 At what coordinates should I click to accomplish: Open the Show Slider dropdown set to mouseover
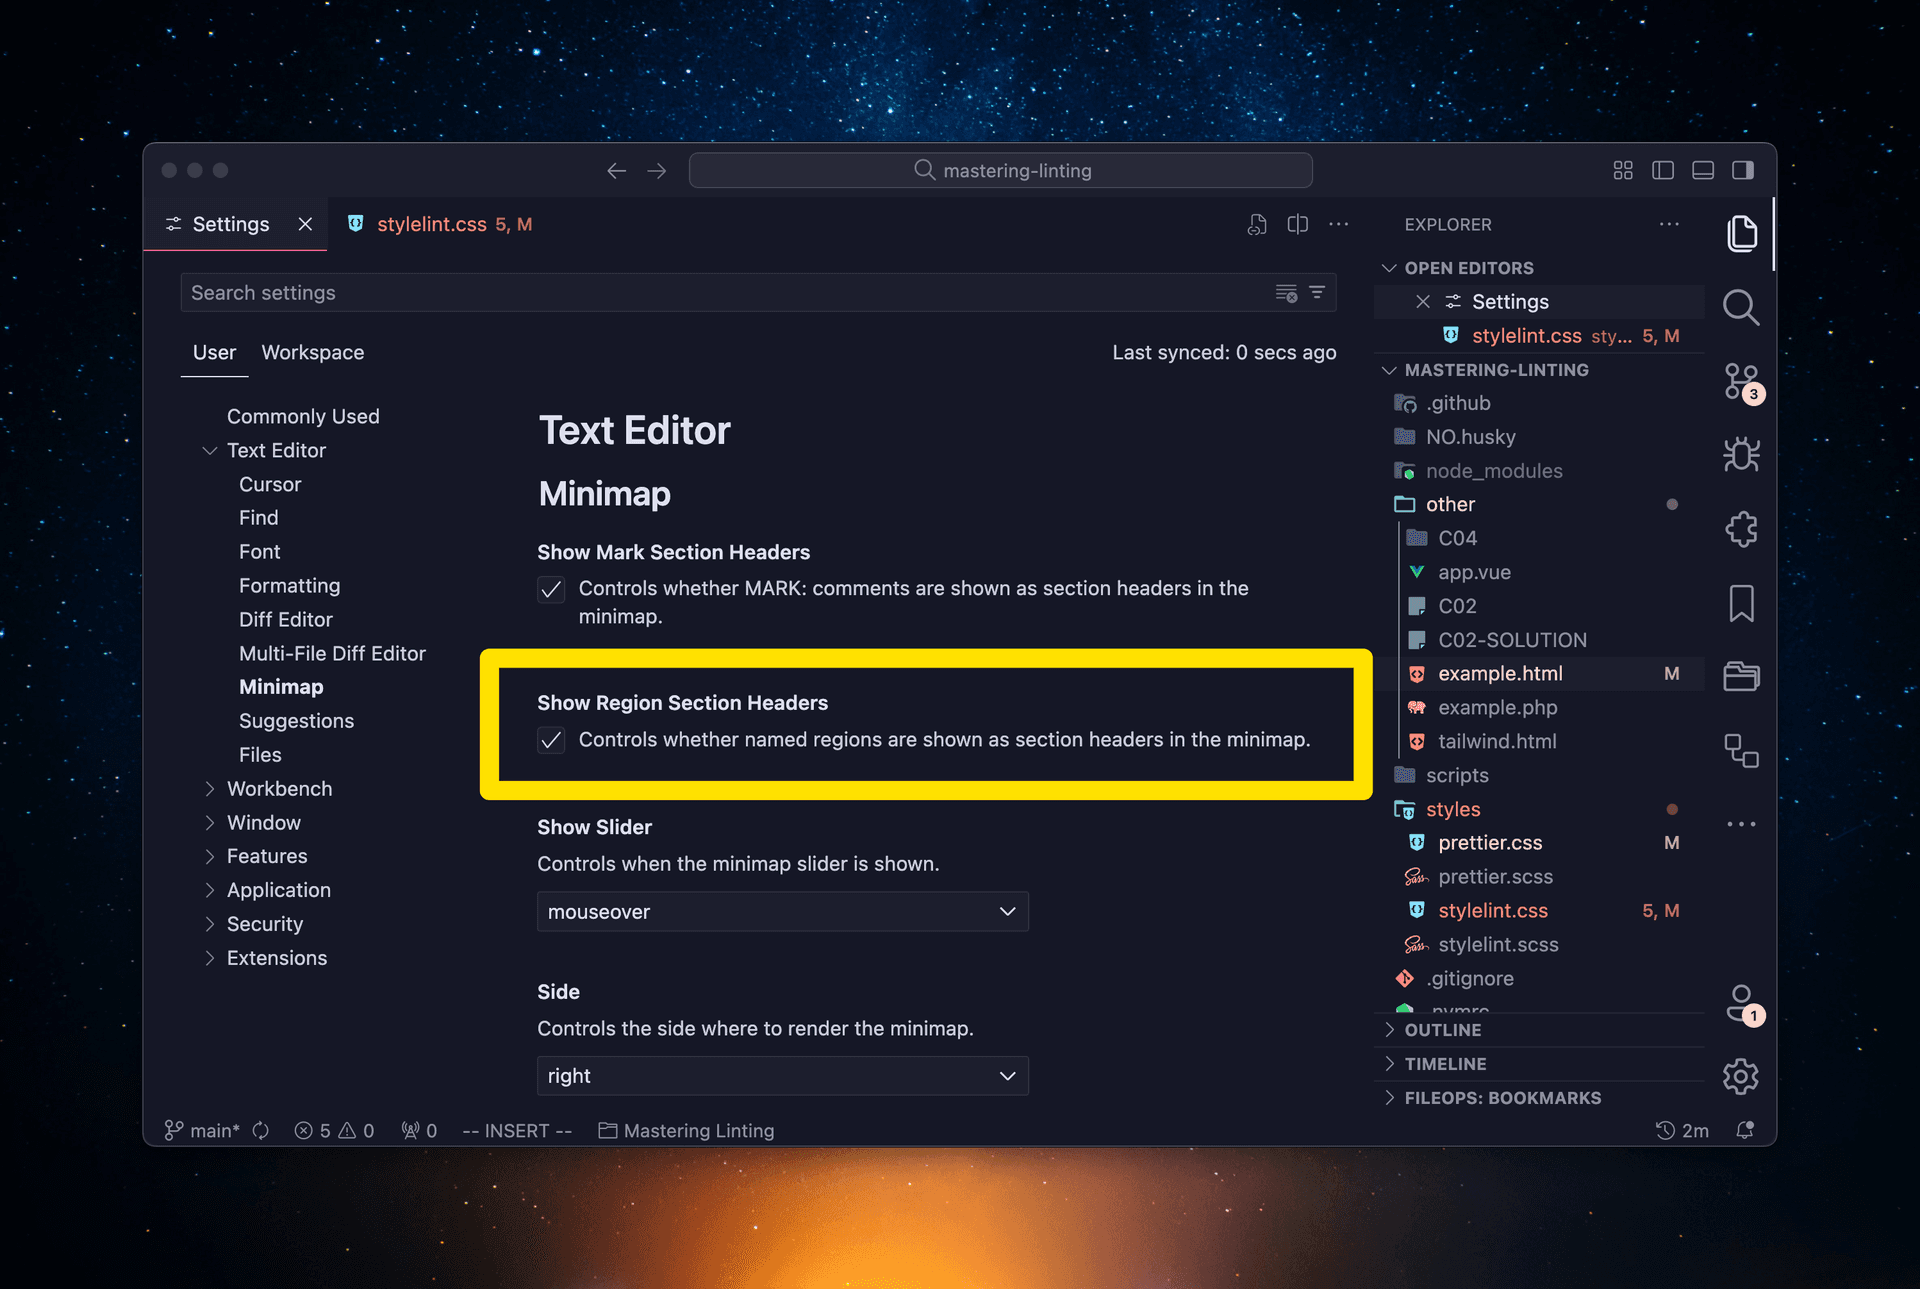(x=782, y=911)
